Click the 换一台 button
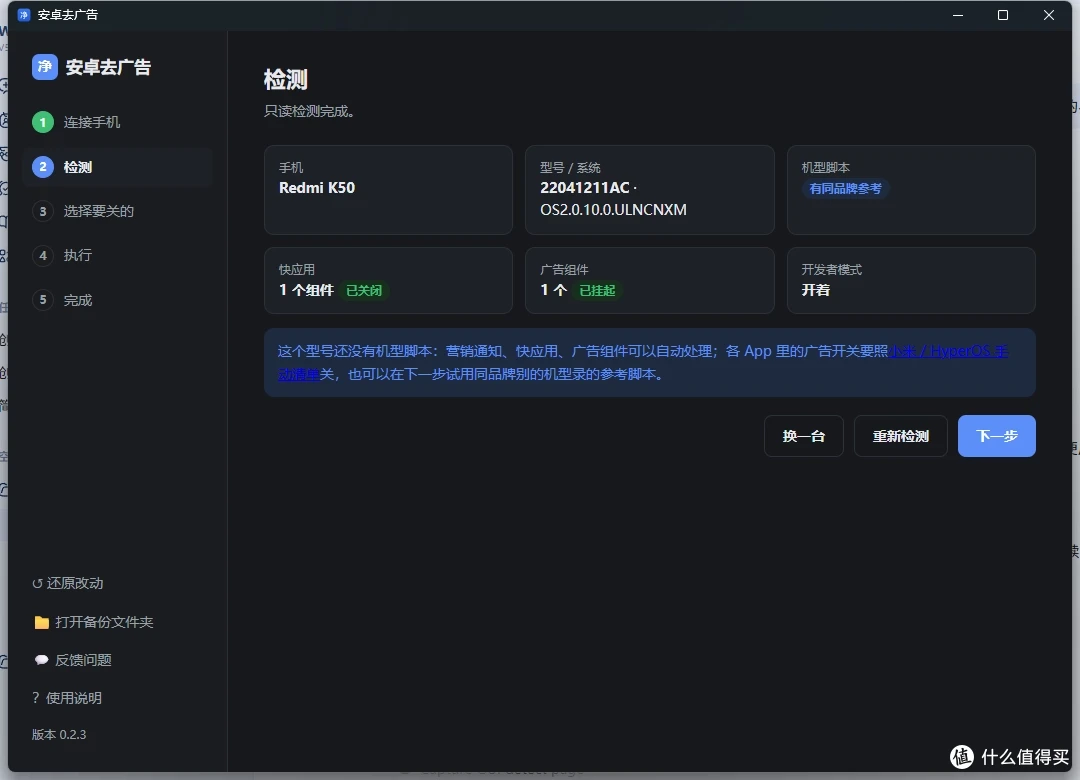 coord(803,436)
